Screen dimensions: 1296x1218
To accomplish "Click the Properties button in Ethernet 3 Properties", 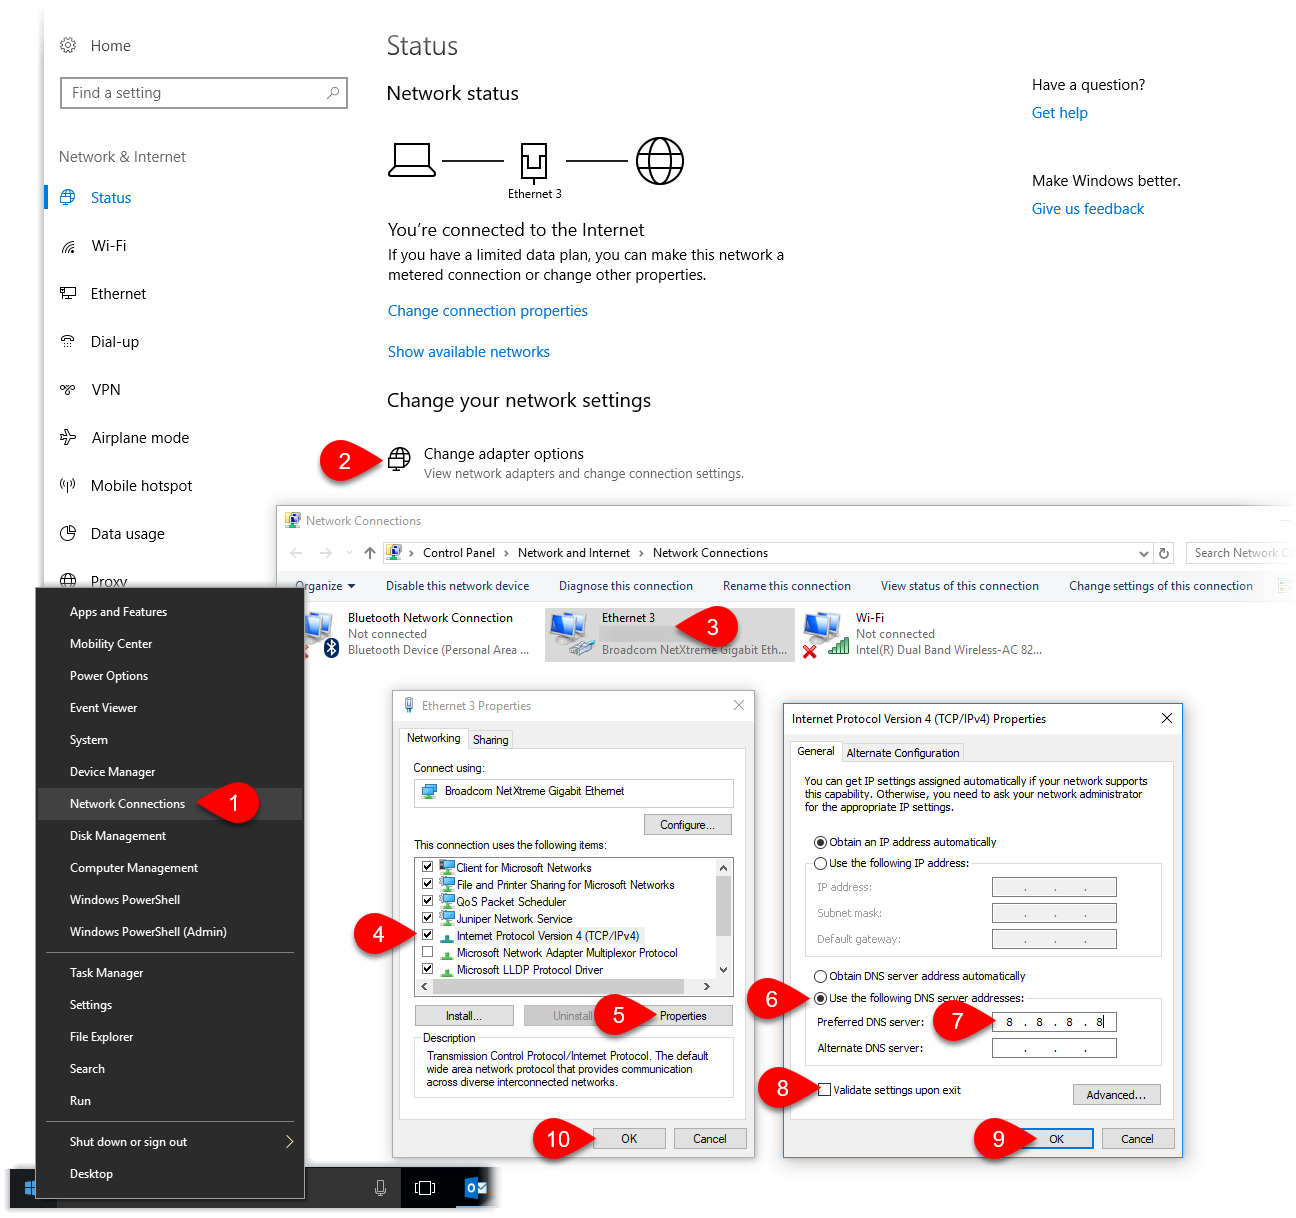I will [x=683, y=1016].
